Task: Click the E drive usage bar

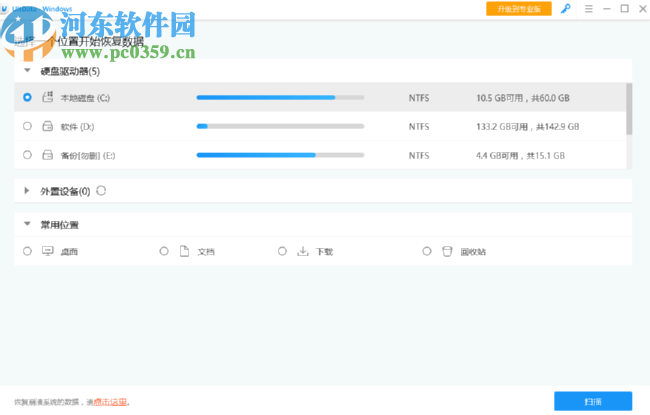Action: point(280,155)
